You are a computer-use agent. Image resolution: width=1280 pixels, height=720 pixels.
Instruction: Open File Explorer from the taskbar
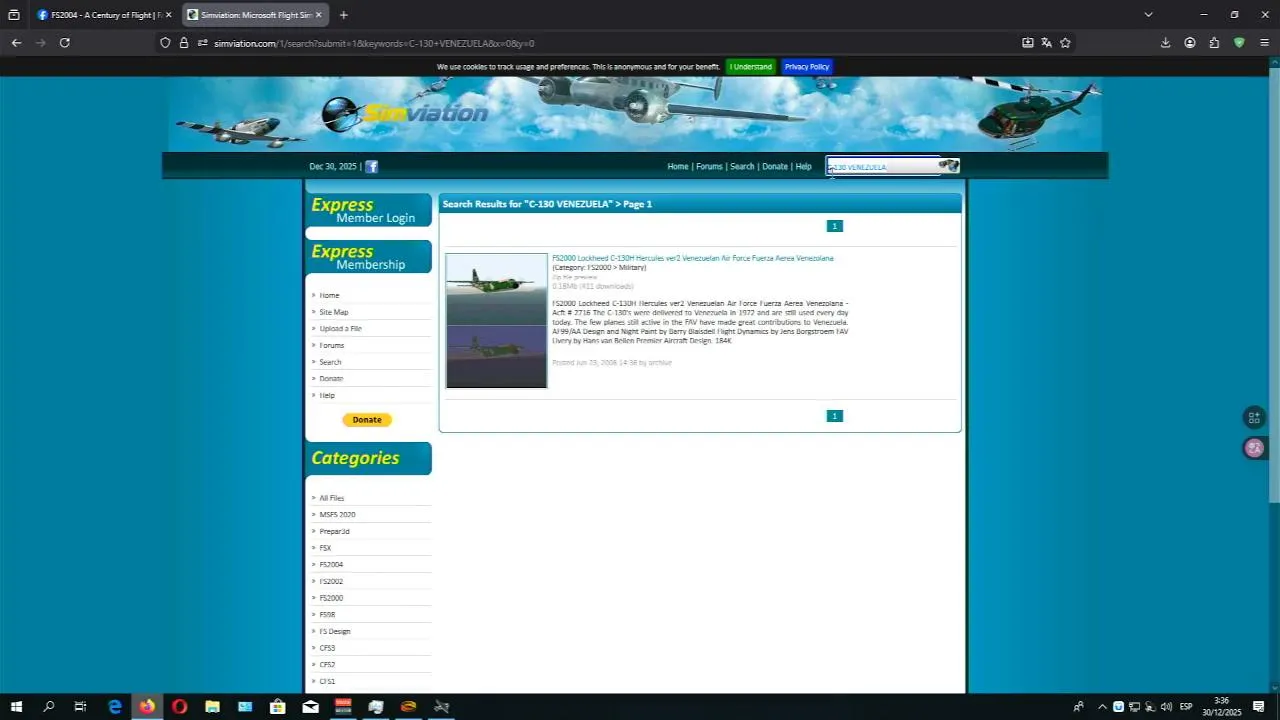[212, 707]
